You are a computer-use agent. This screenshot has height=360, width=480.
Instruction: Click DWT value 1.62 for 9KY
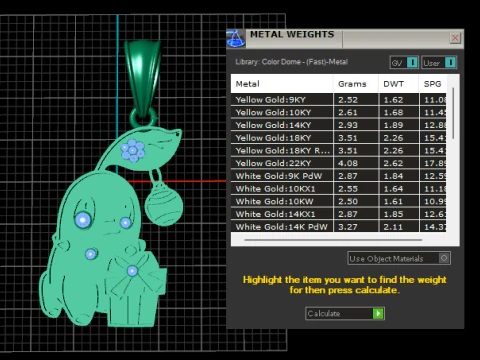393,100
